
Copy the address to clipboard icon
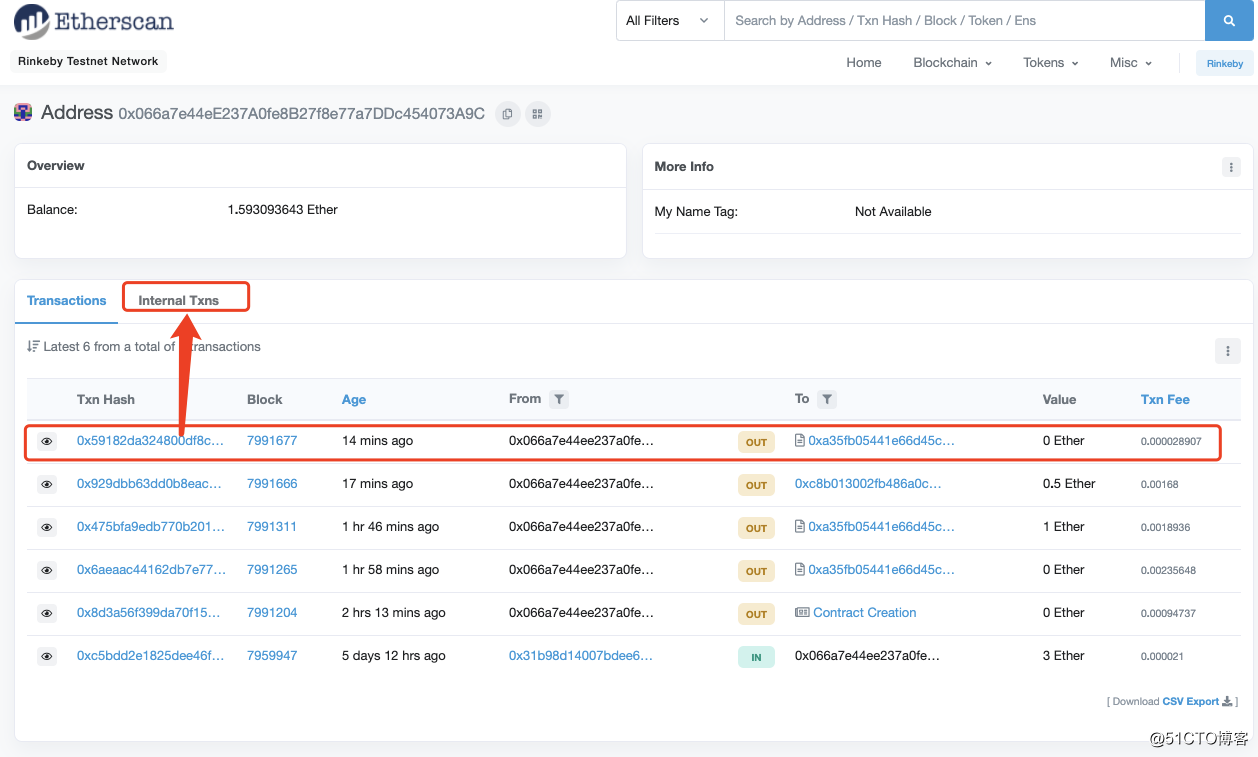(508, 114)
